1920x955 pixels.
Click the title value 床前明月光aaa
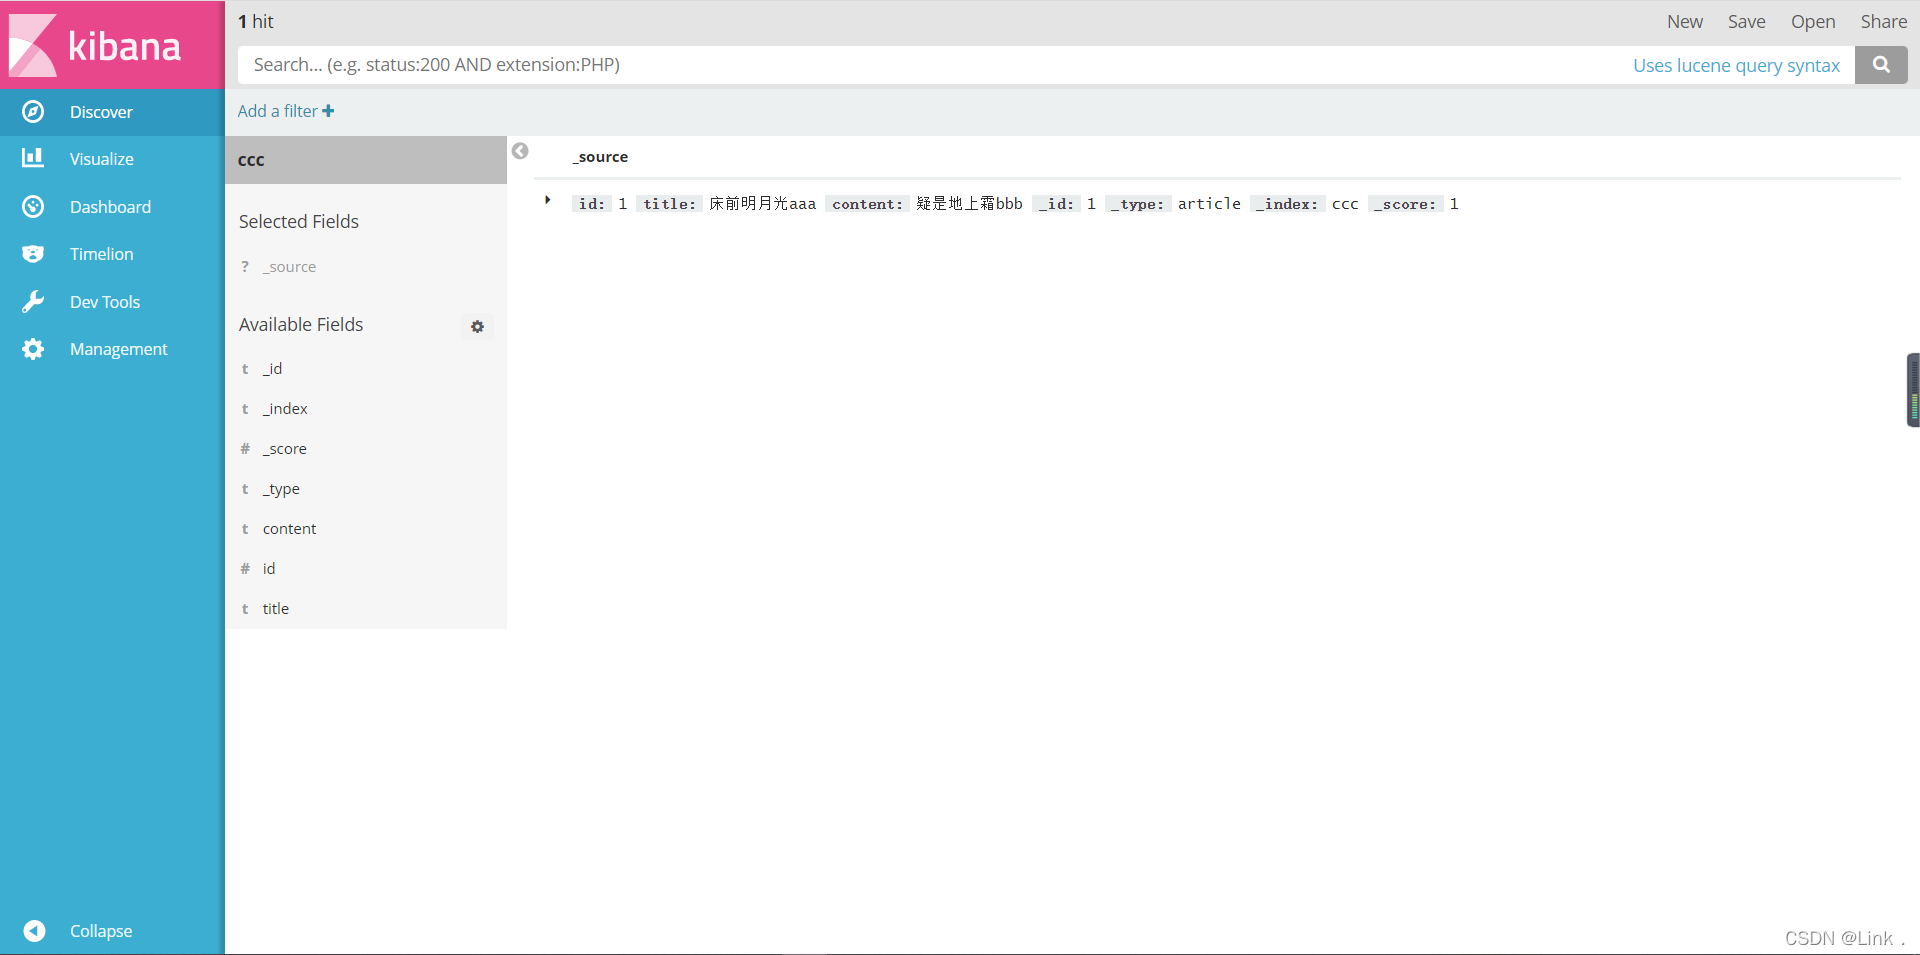(x=762, y=204)
